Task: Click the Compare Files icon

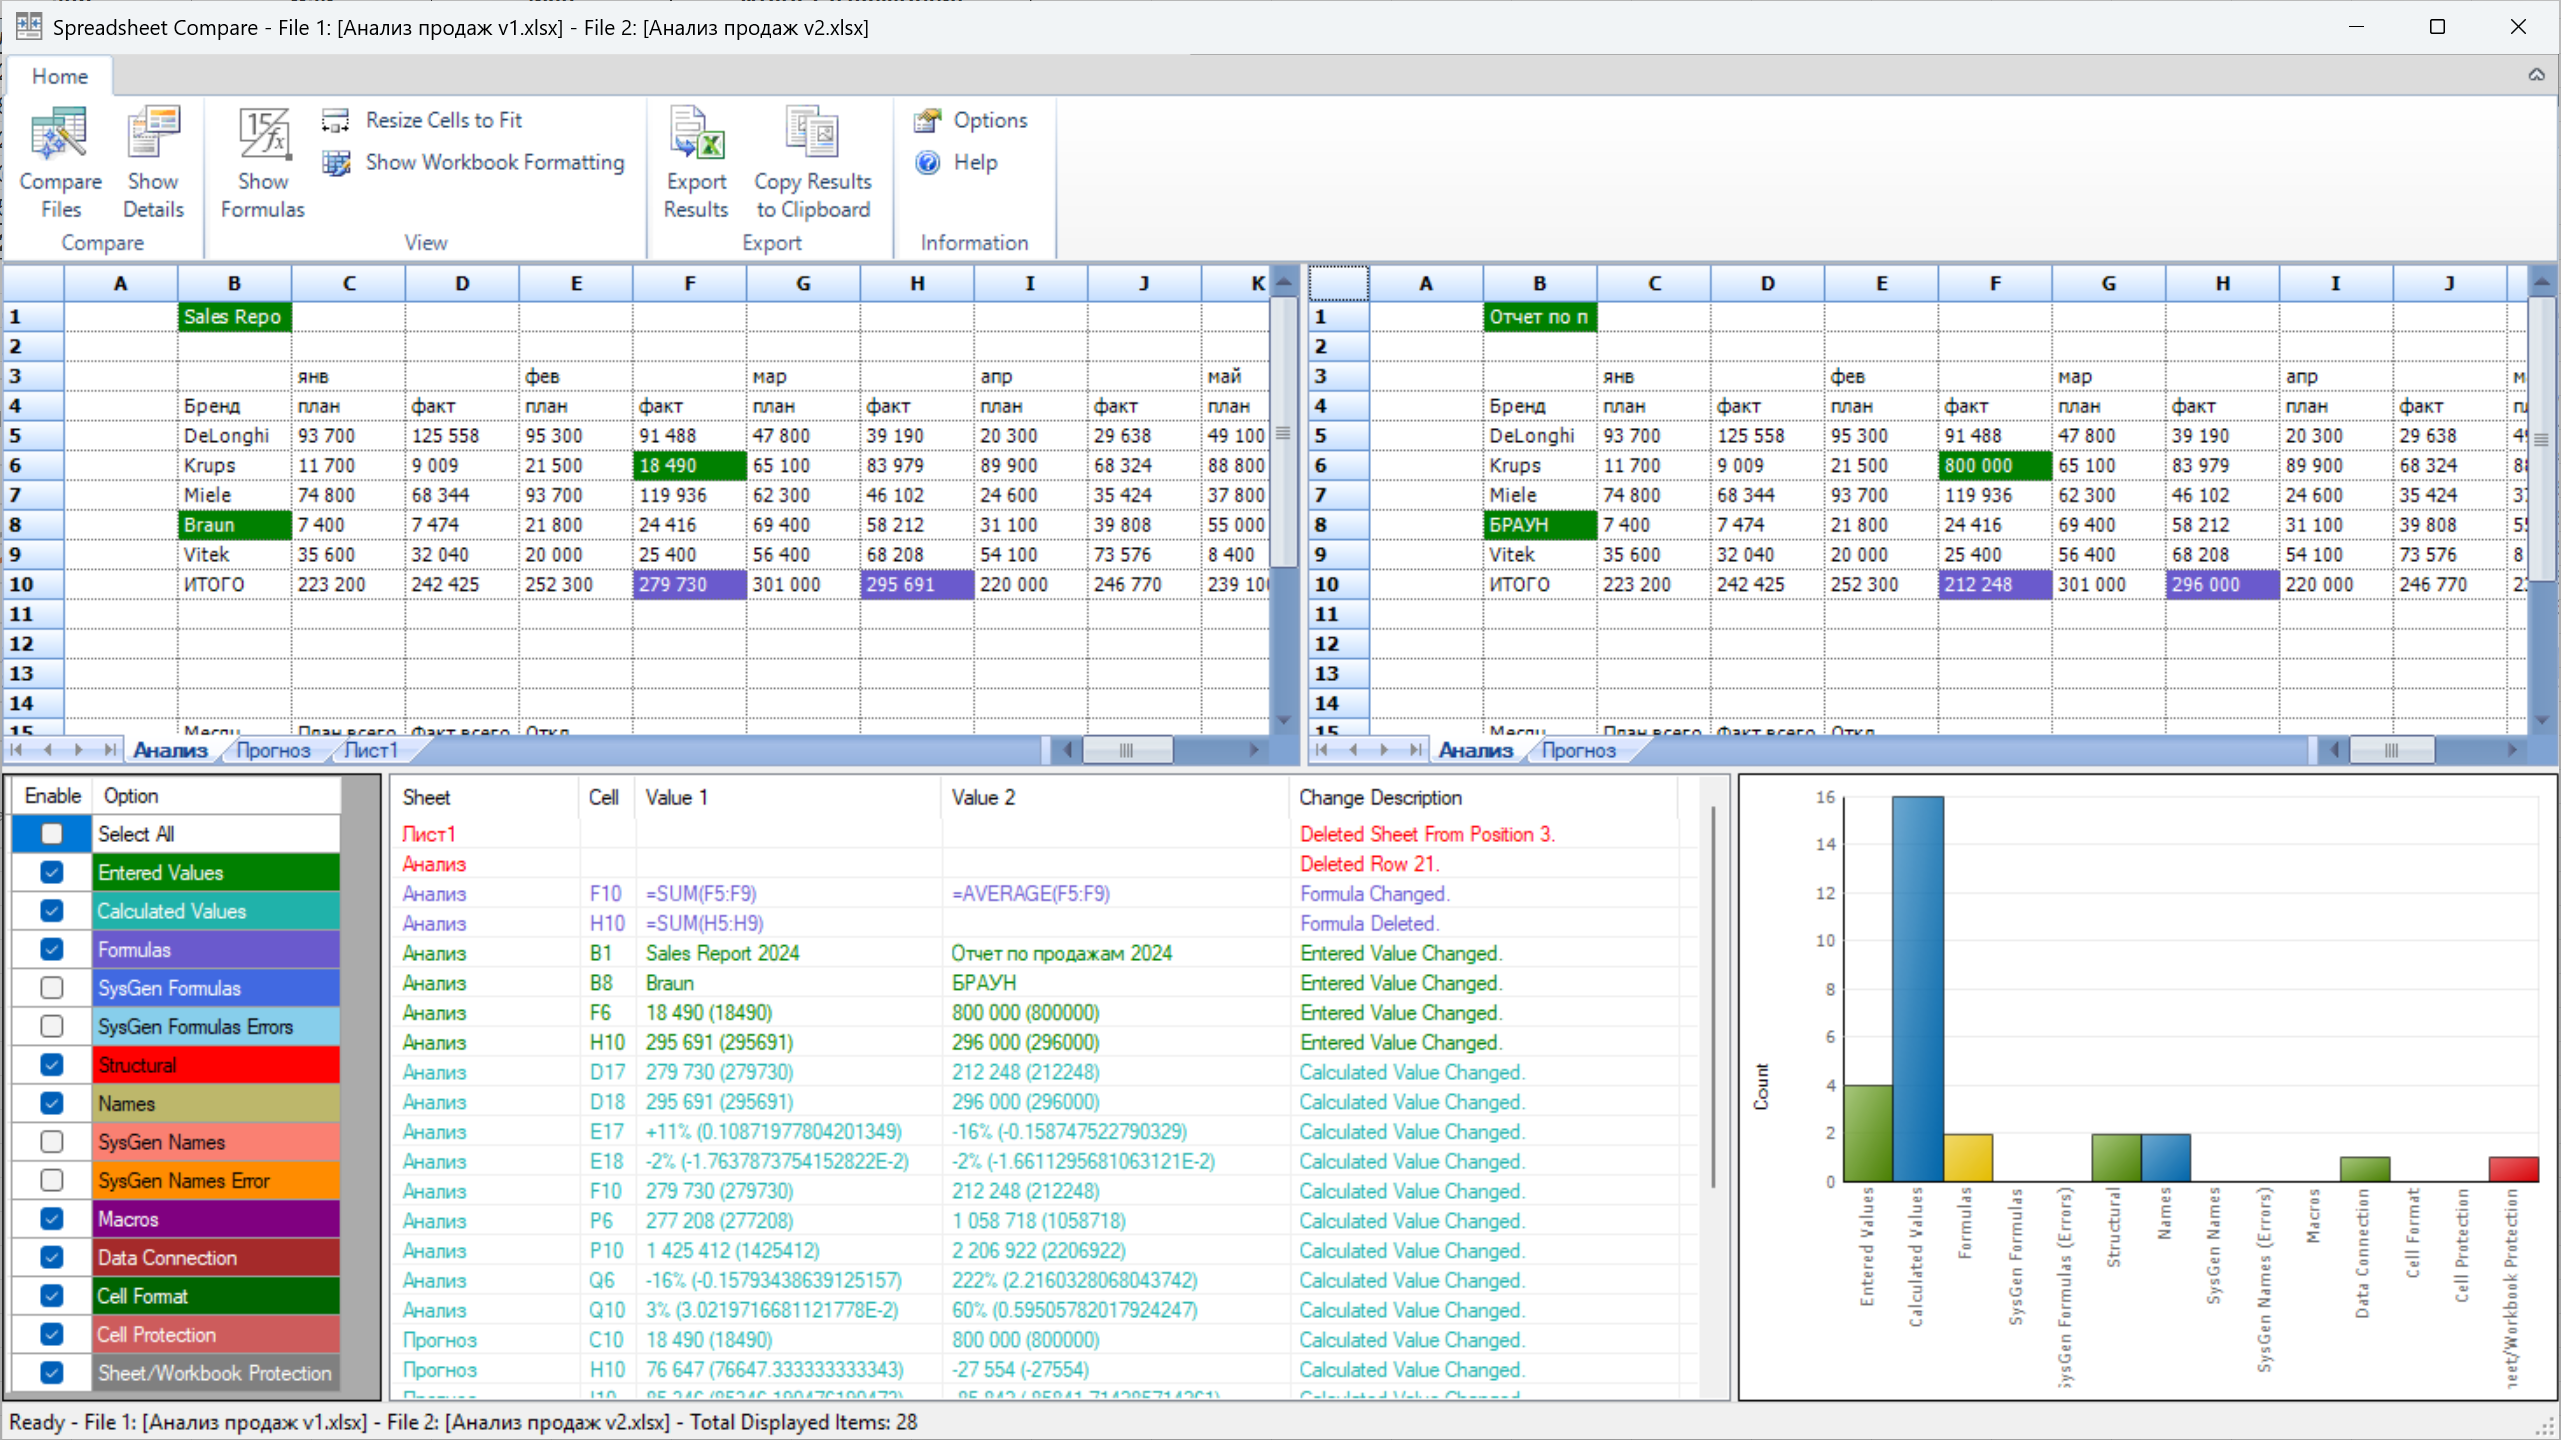Action: [60, 163]
